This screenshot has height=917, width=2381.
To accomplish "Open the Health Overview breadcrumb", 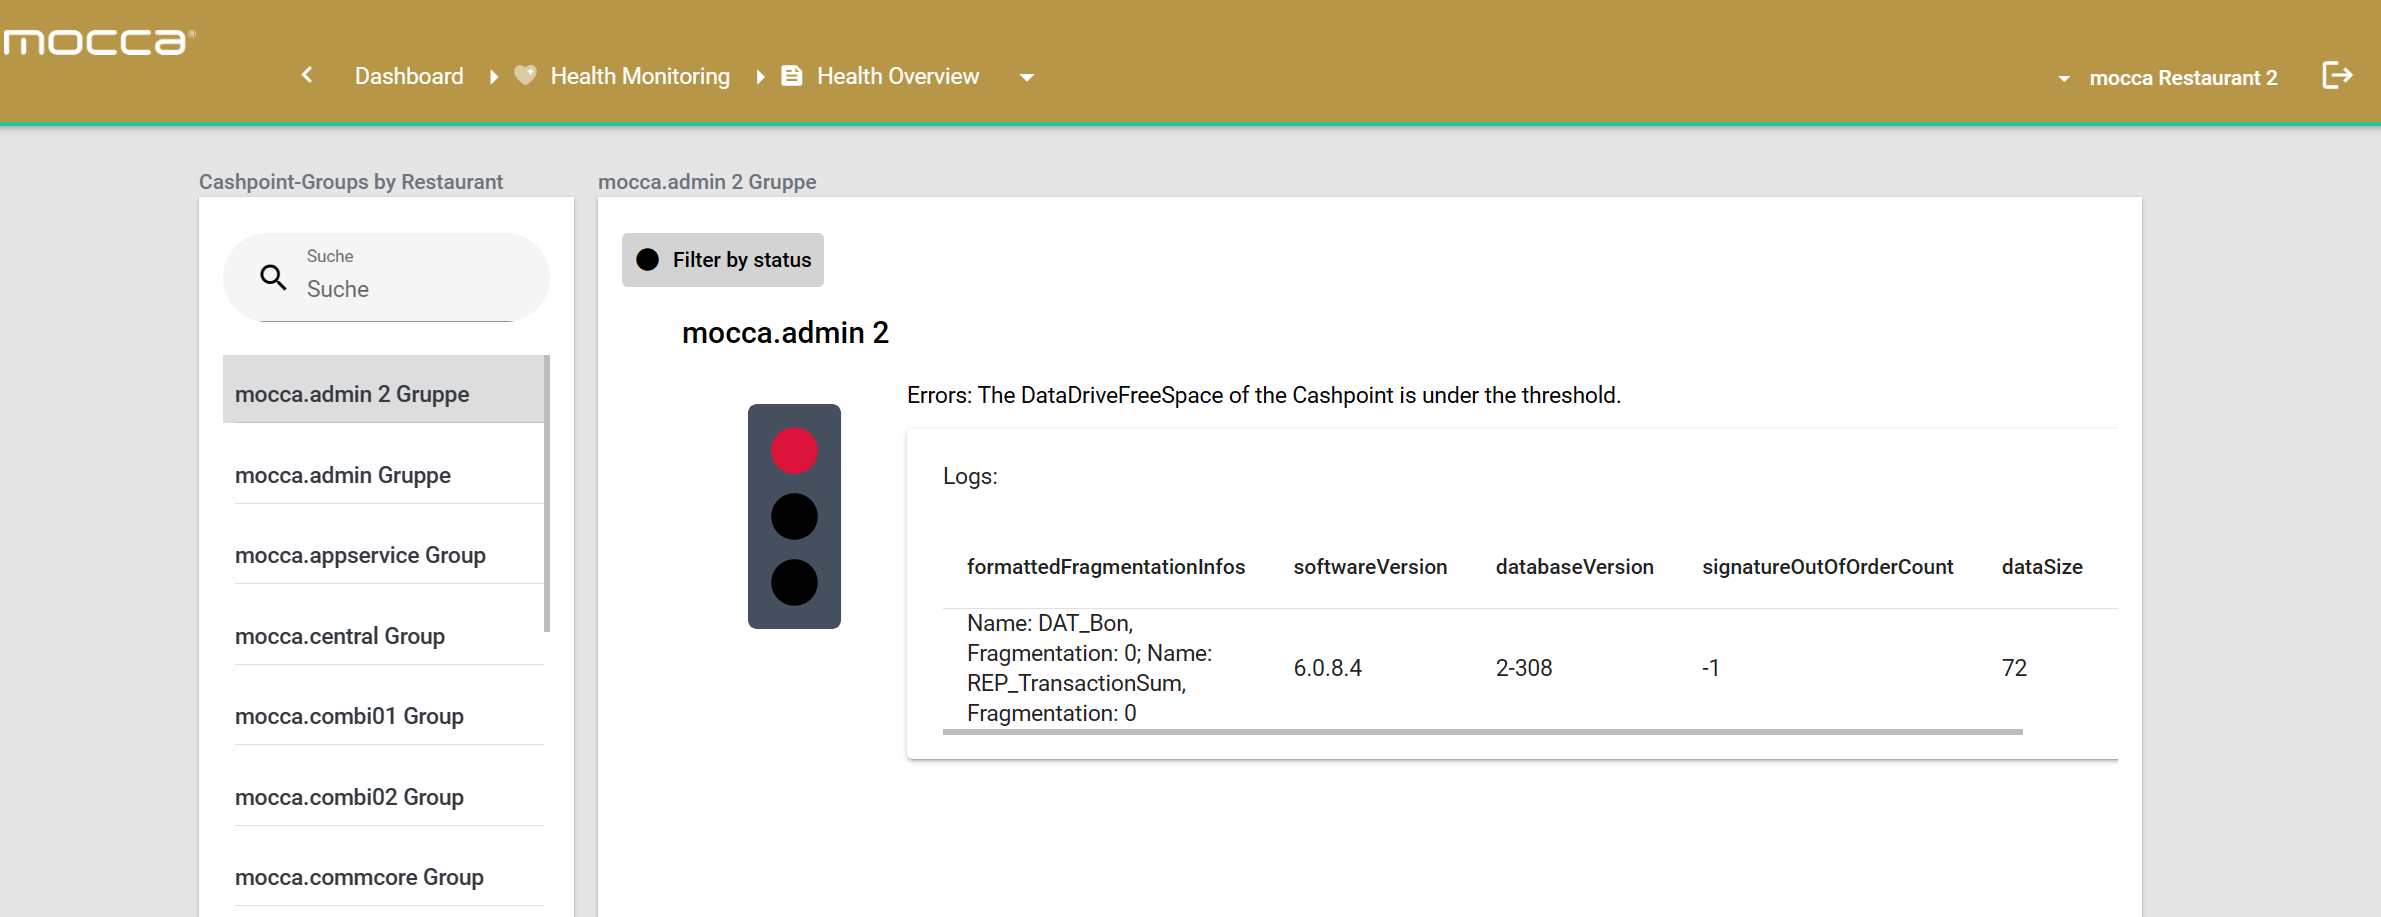I will click(x=898, y=76).
